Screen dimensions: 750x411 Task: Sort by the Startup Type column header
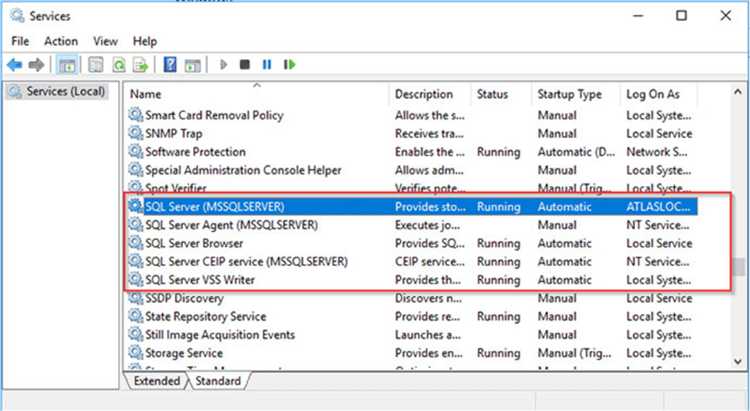coord(576,94)
